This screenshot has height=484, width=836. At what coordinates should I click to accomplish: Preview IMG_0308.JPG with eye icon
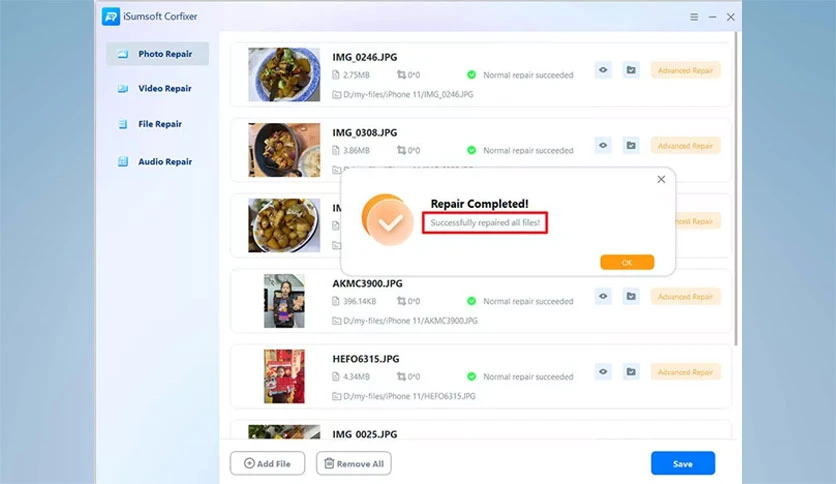click(603, 145)
